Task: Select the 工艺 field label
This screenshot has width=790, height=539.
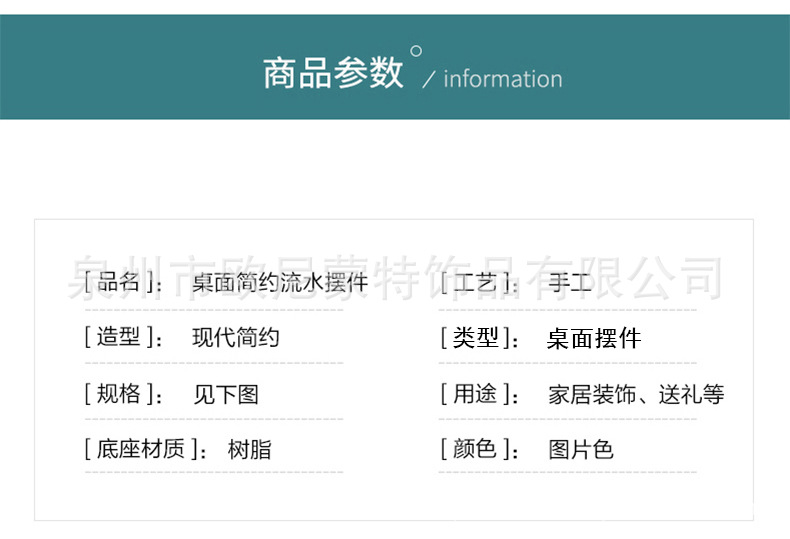Action: (477, 283)
